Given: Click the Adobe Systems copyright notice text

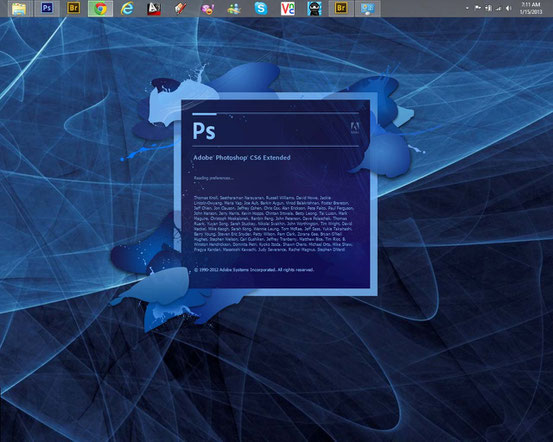Looking at the screenshot, I should [254, 270].
